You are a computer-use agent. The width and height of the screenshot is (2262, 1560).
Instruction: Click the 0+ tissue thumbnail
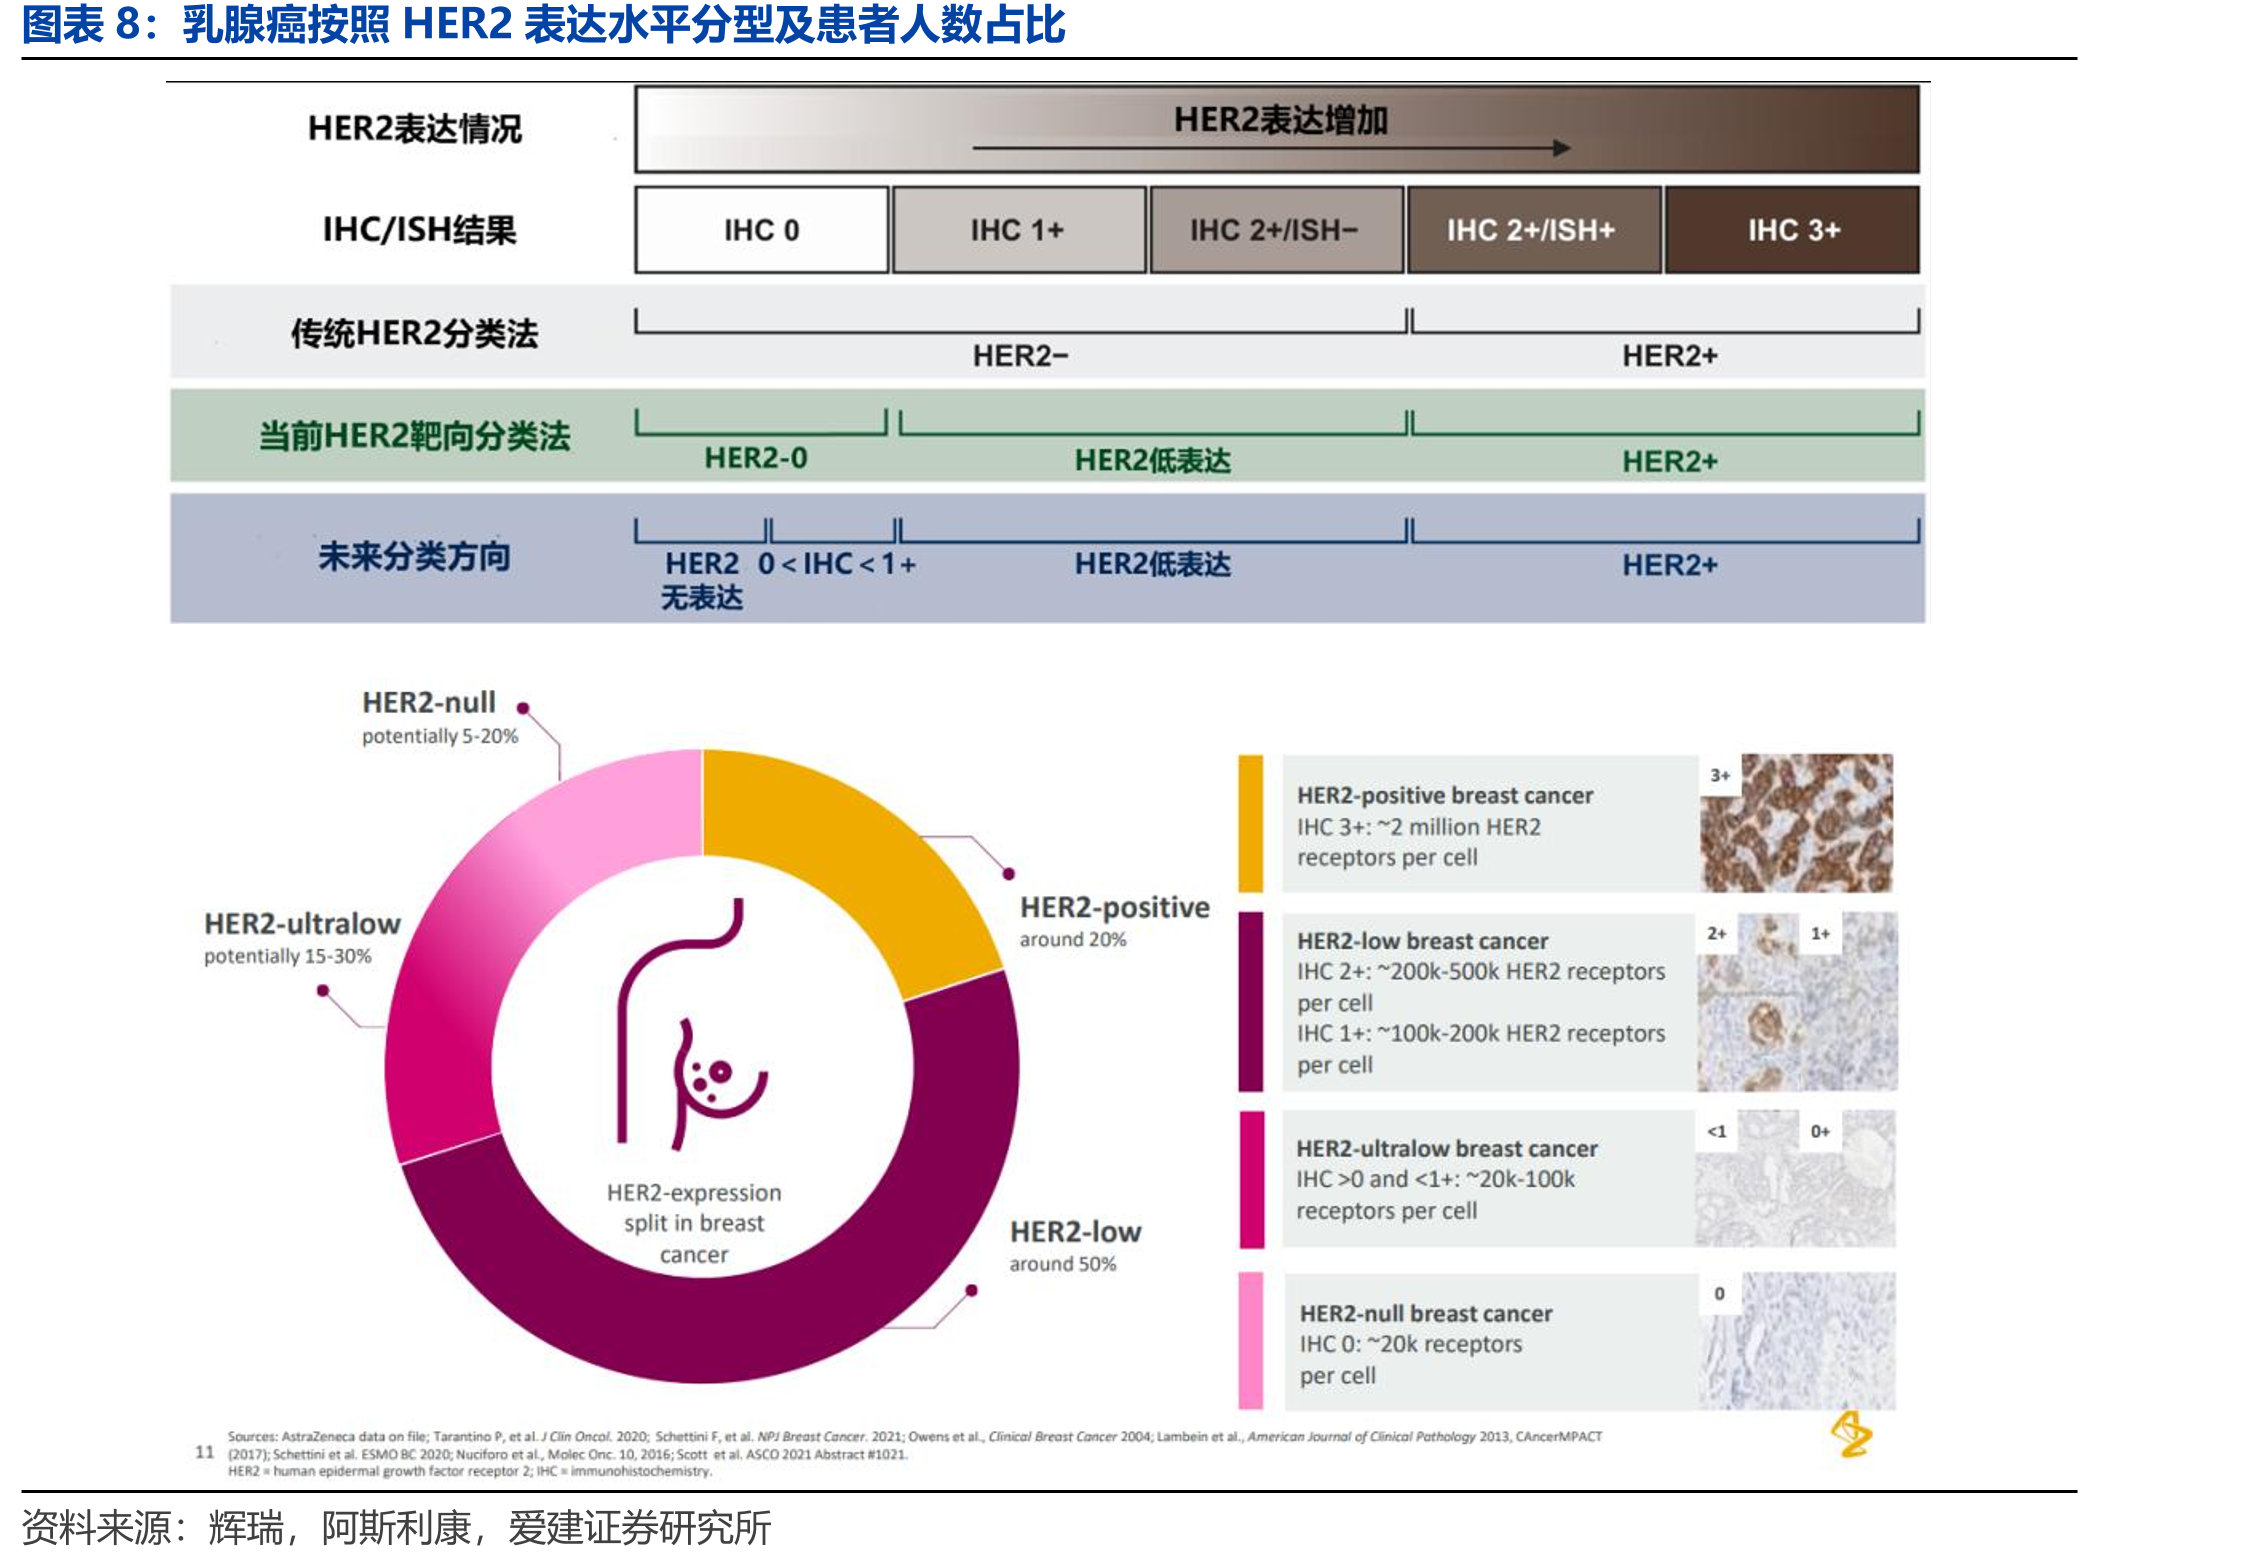pyautogui.click(x=1849, y=1179)
